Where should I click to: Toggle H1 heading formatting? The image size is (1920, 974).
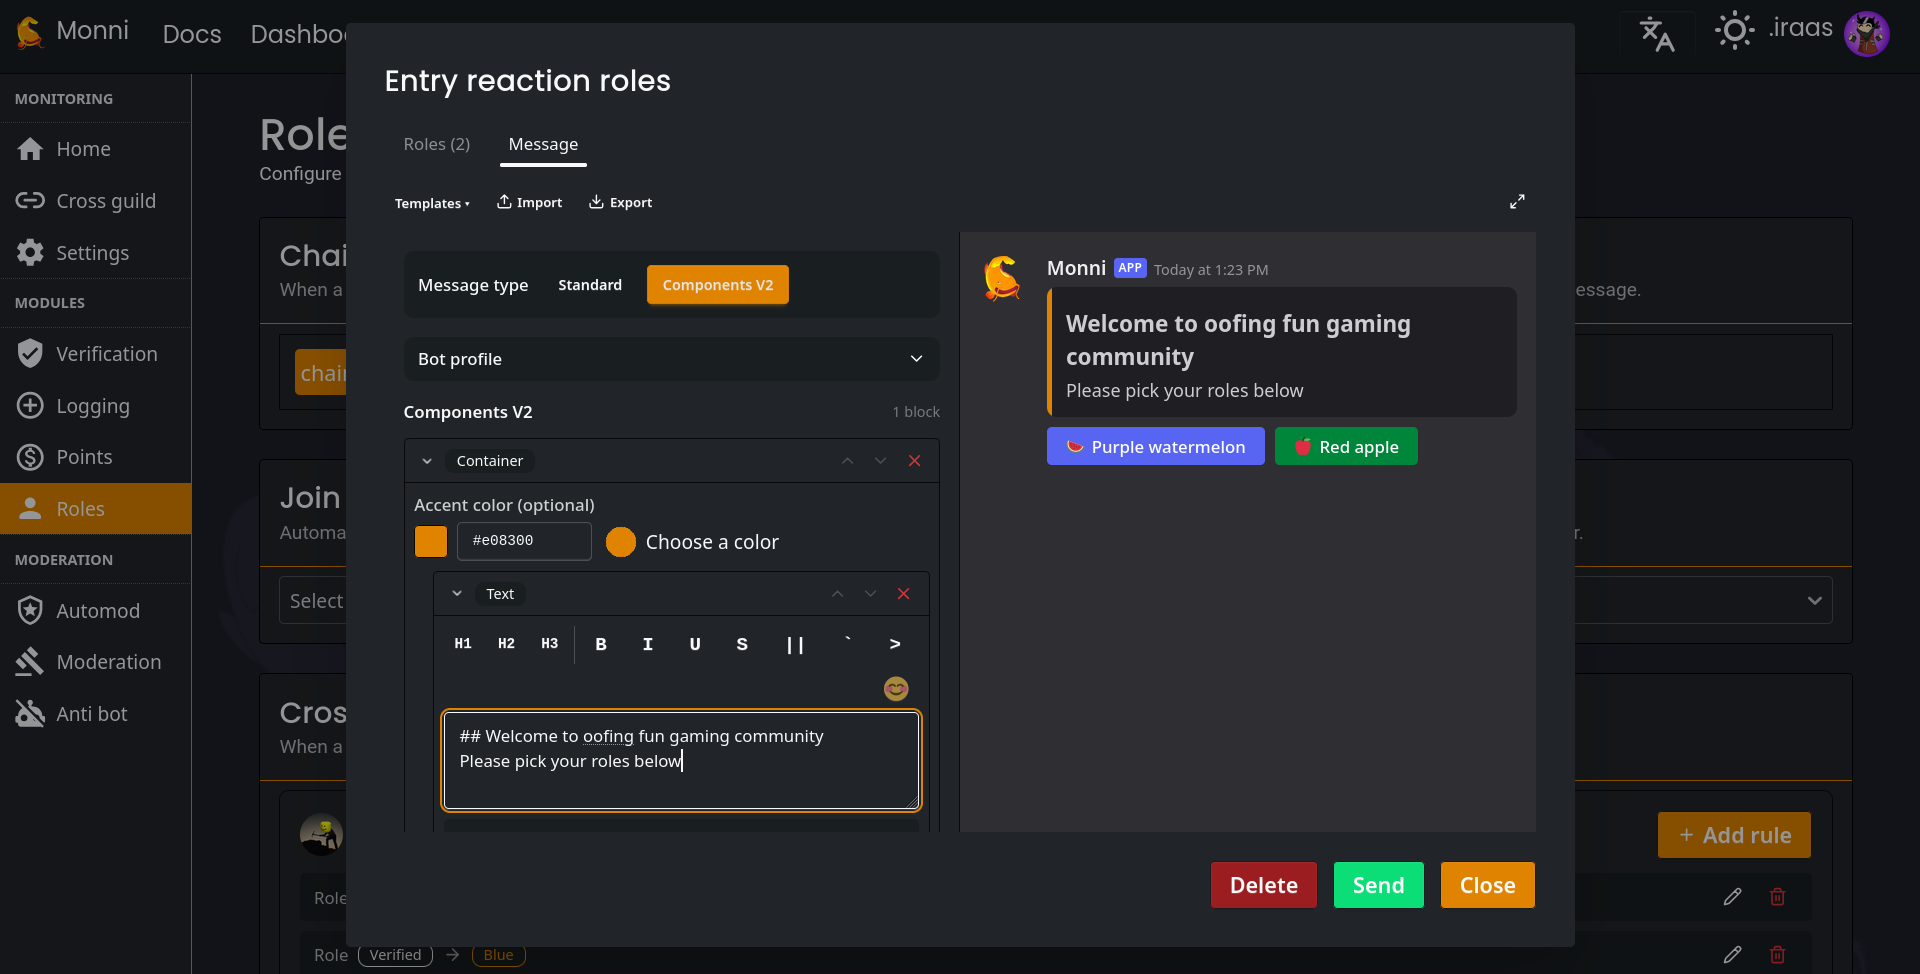click(x=463, y=644)
